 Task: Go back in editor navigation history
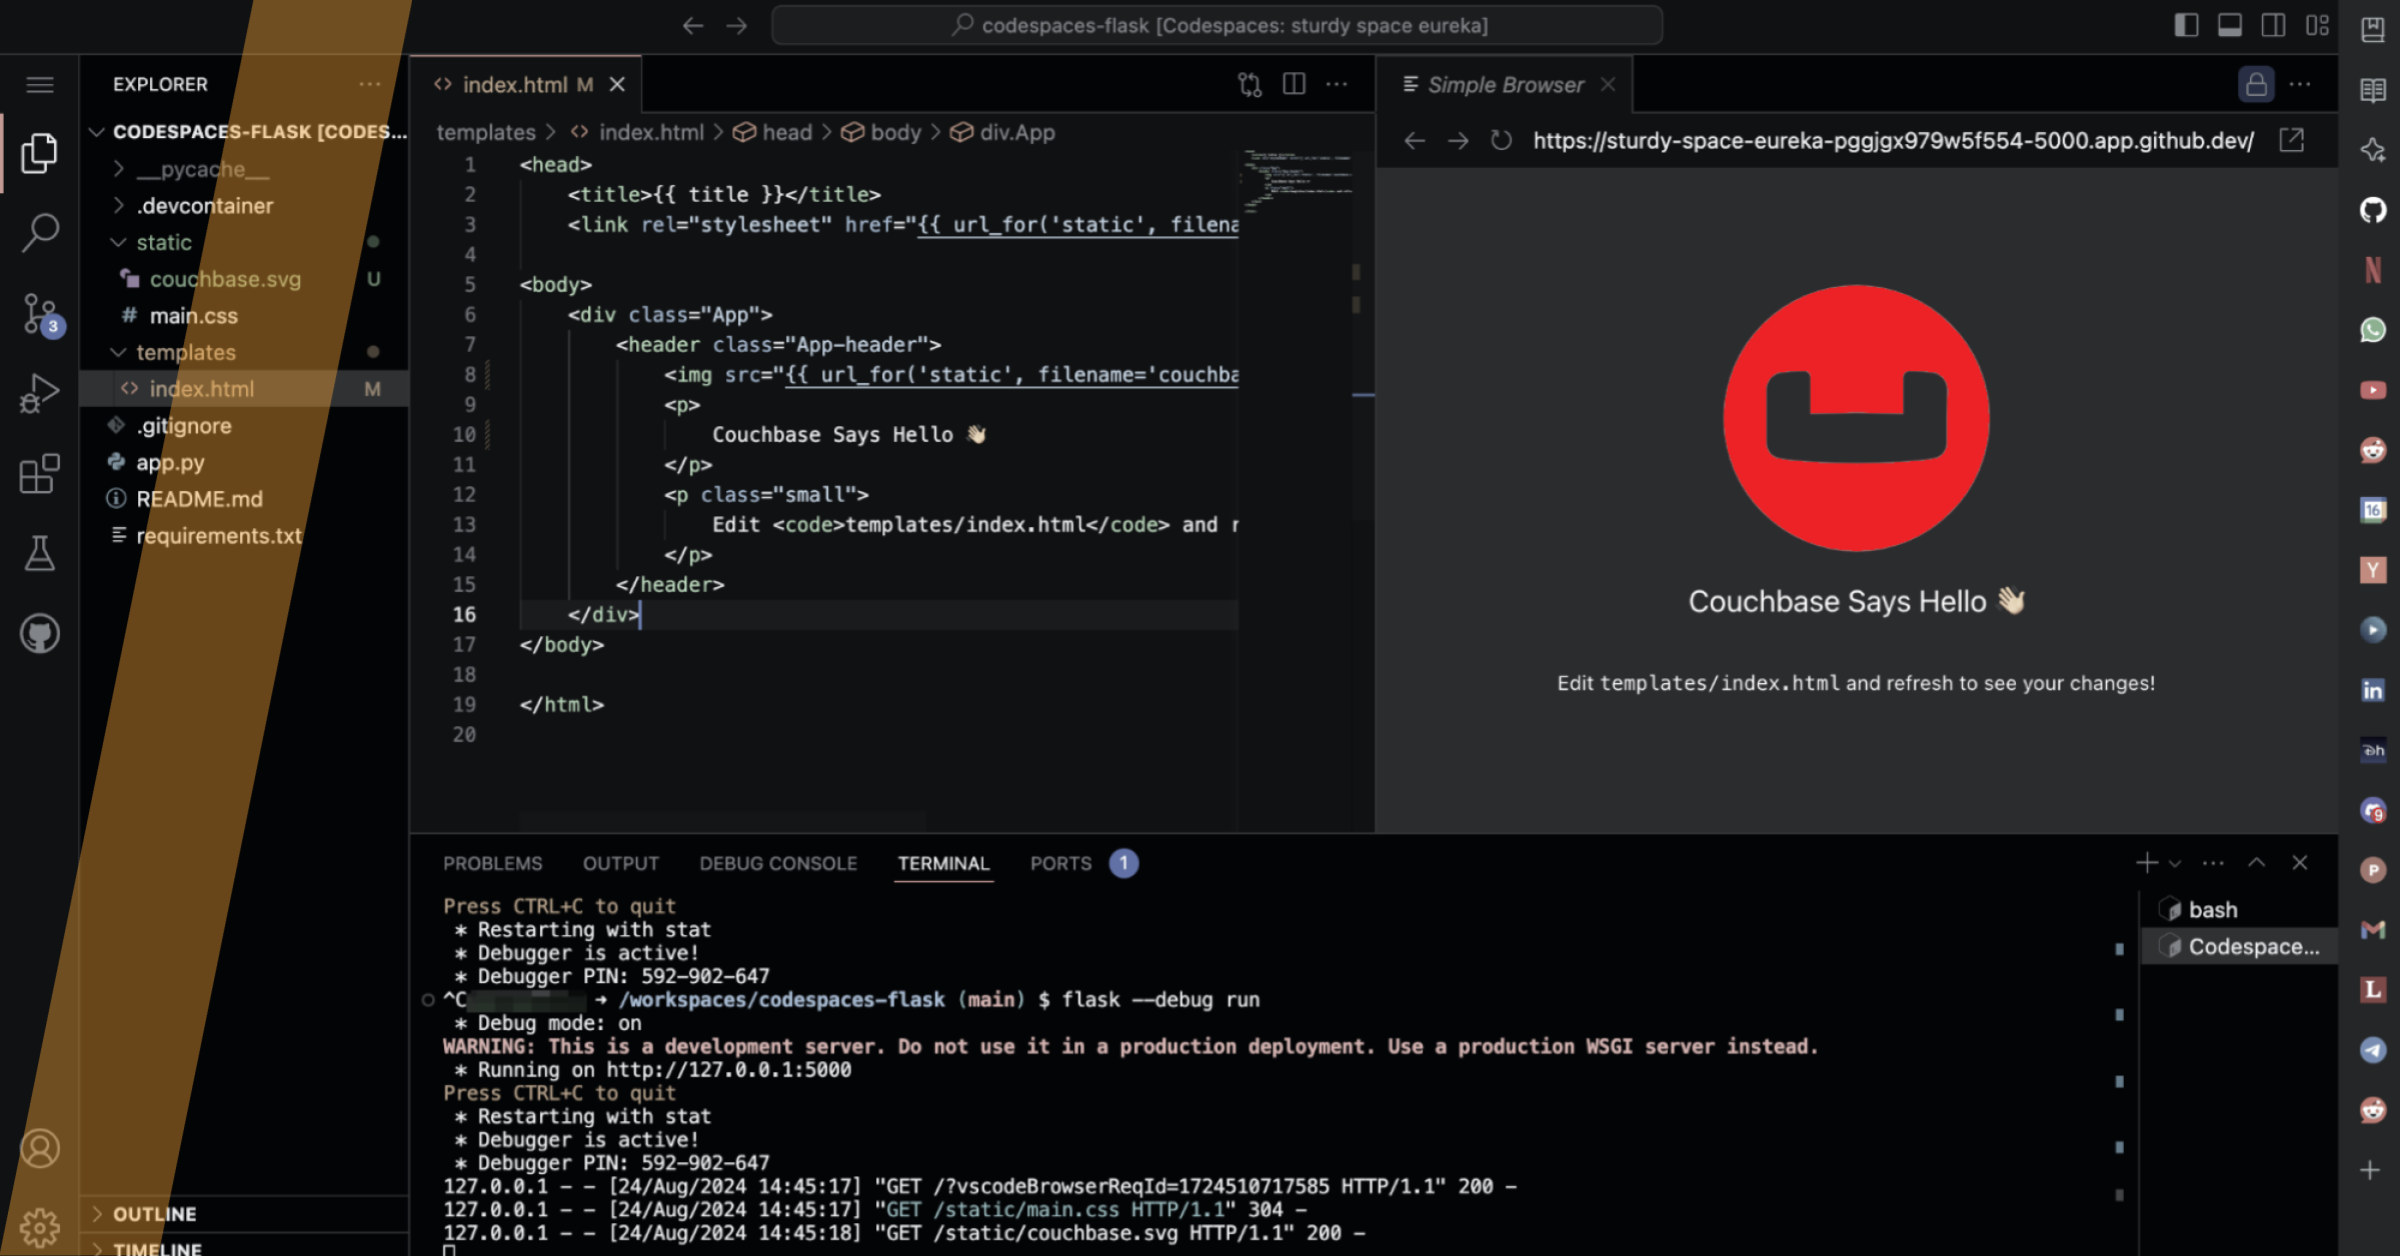tap(693, 26)
